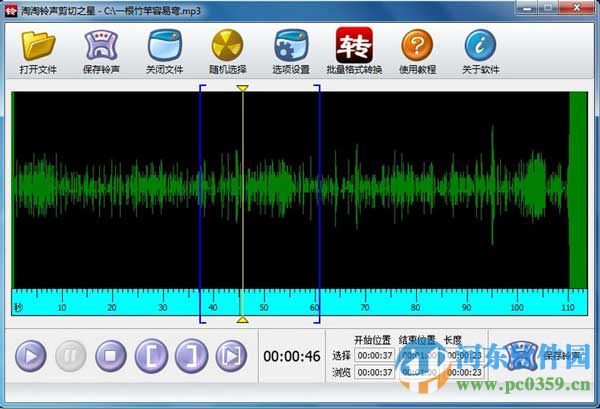Click the 00:00:46 current time display

tap(292, 357)
